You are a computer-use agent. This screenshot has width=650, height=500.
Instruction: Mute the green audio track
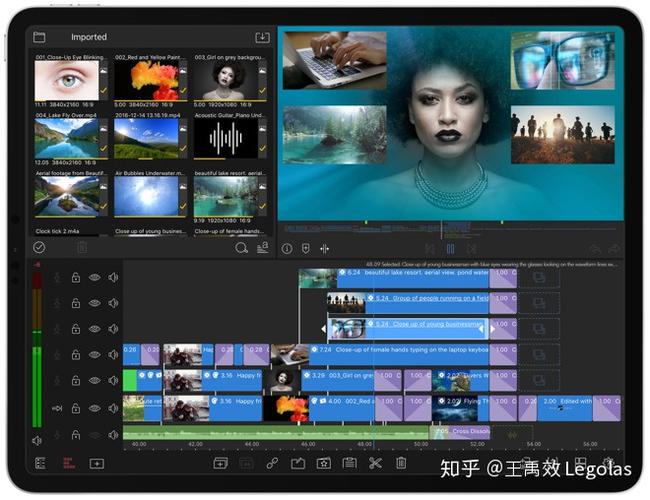[113, 434]
